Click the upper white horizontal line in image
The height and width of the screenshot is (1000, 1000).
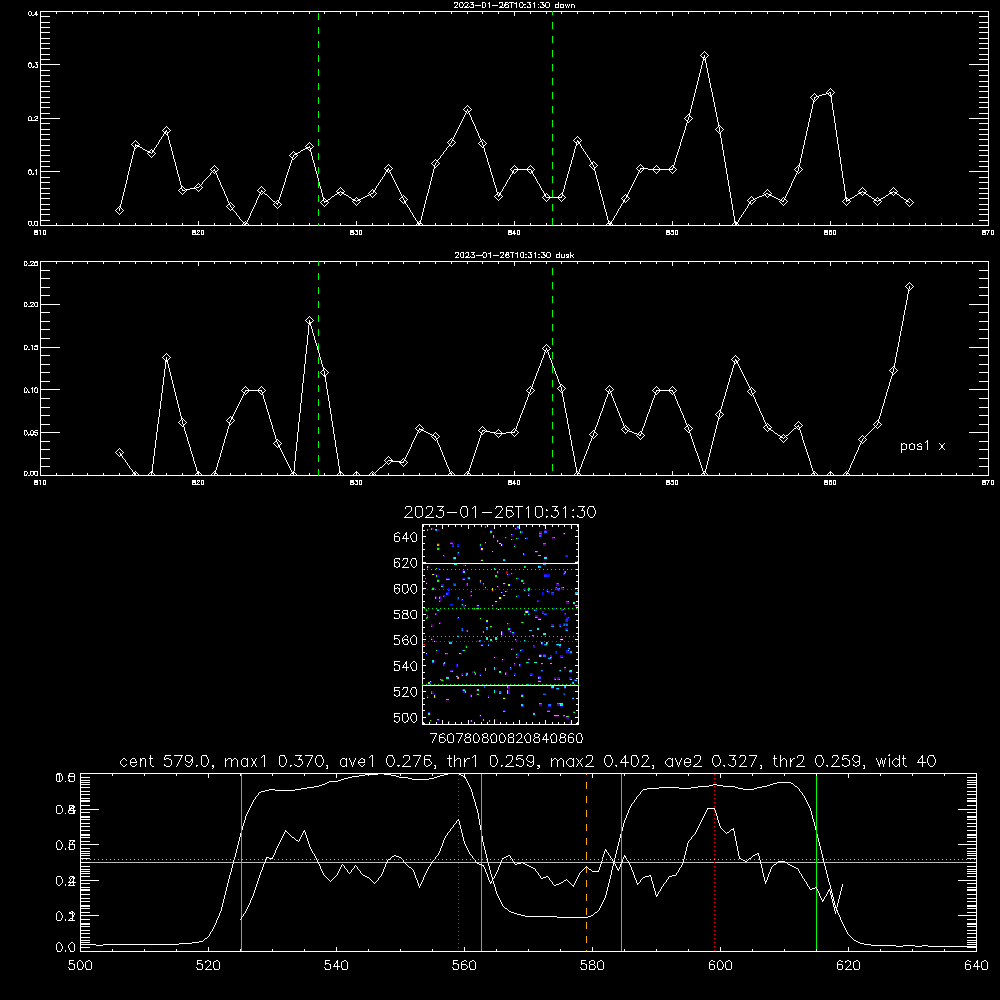(x=501, y=564)
